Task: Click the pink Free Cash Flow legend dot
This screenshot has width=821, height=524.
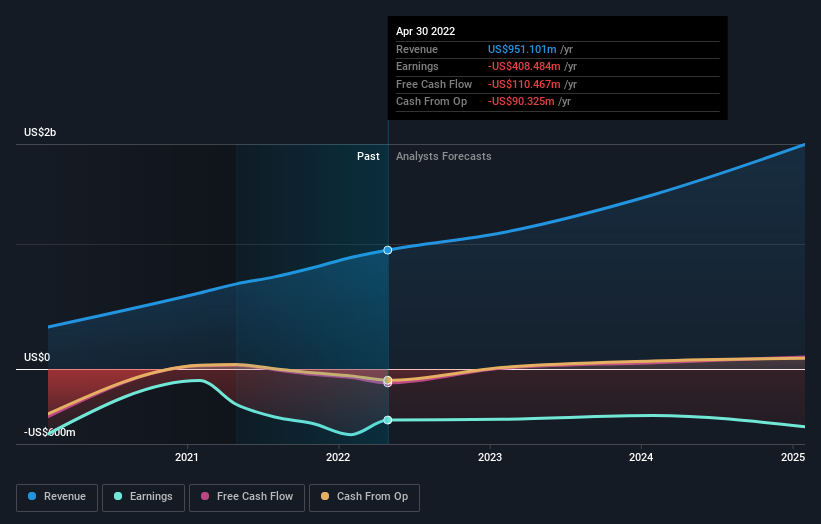Action: pos(205,496)
